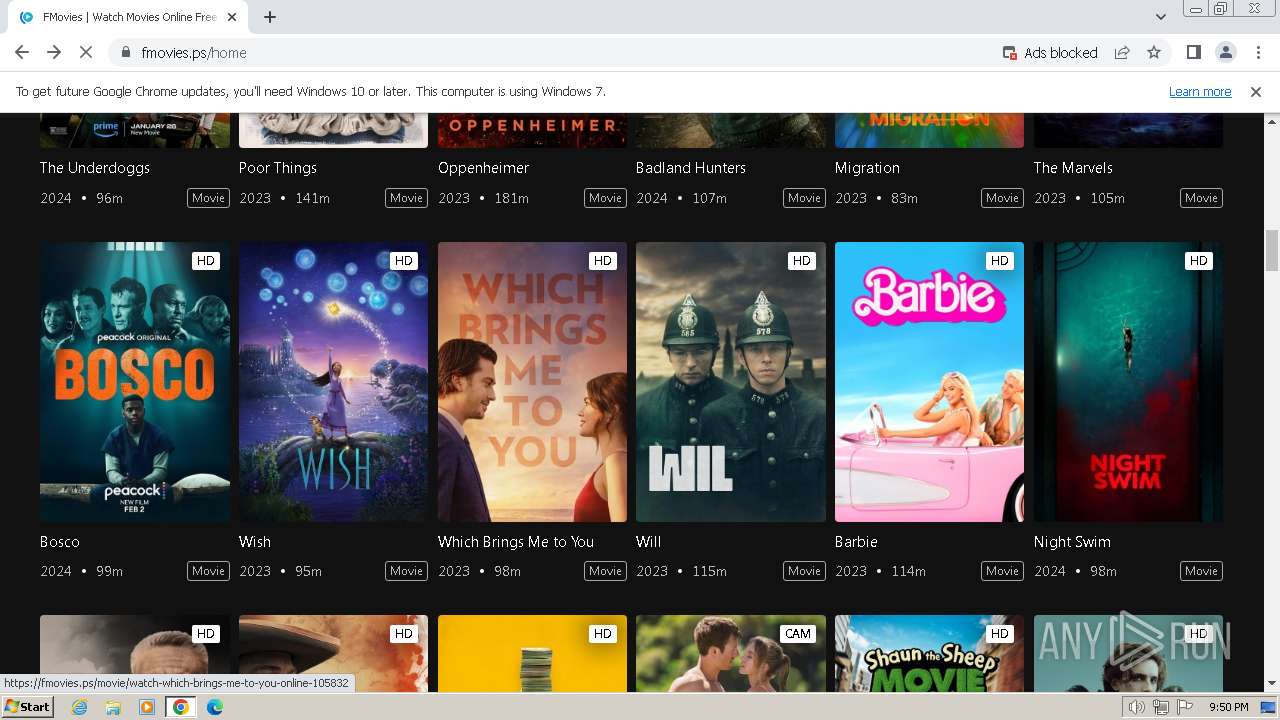Image resolution: width=1280 pixels, height=720 pixels.
Task: View site information lock icon
Action: [125, 53]
